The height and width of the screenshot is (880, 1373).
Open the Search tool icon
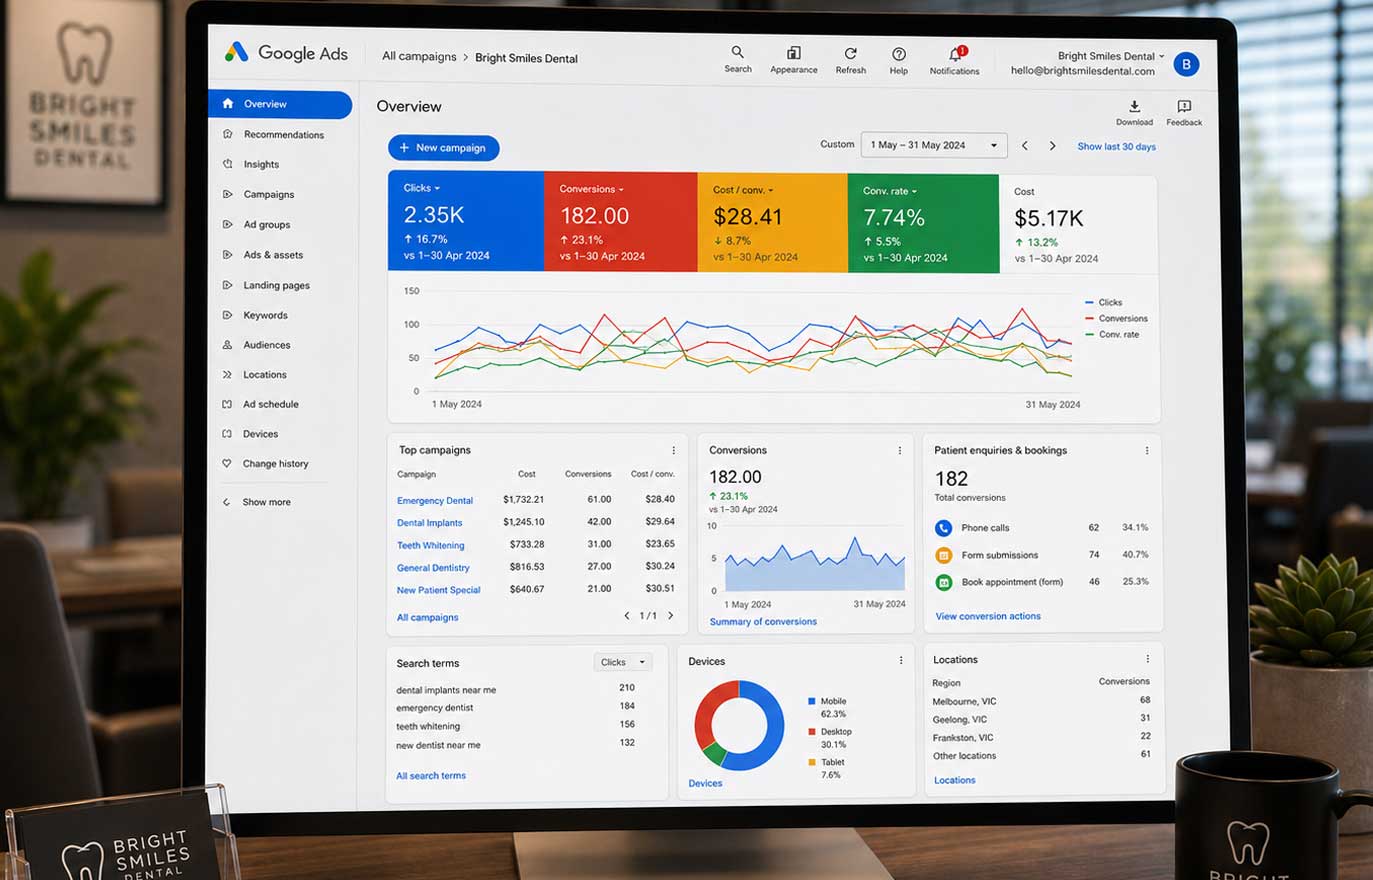[x=737, y=52]
